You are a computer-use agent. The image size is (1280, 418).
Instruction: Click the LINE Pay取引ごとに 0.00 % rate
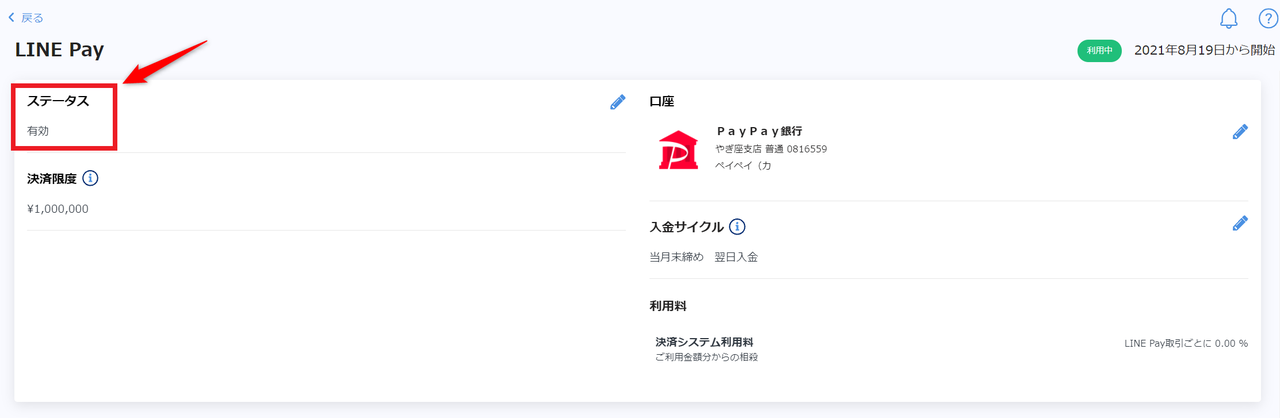click(x=1186, y=343)
